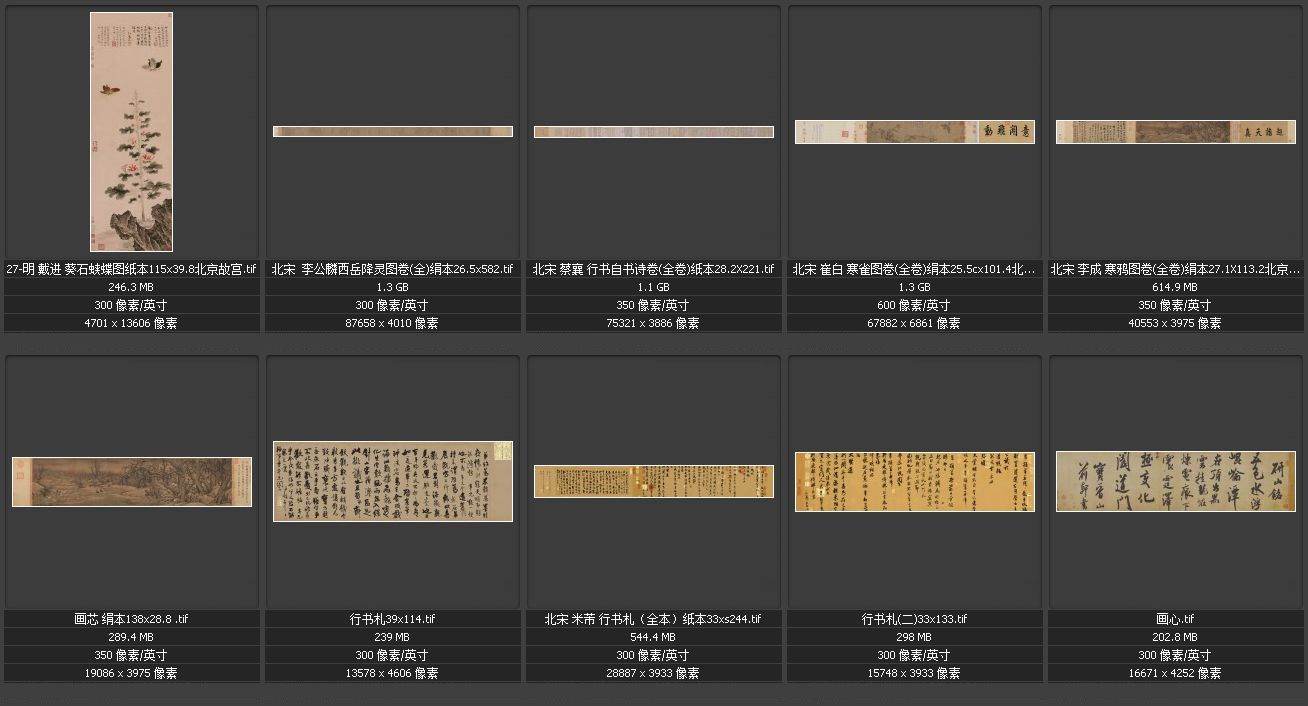Click the 北宋 崔白 寒雀图卷 filename label
The image size is (1308, 706).
click(914, 269)
